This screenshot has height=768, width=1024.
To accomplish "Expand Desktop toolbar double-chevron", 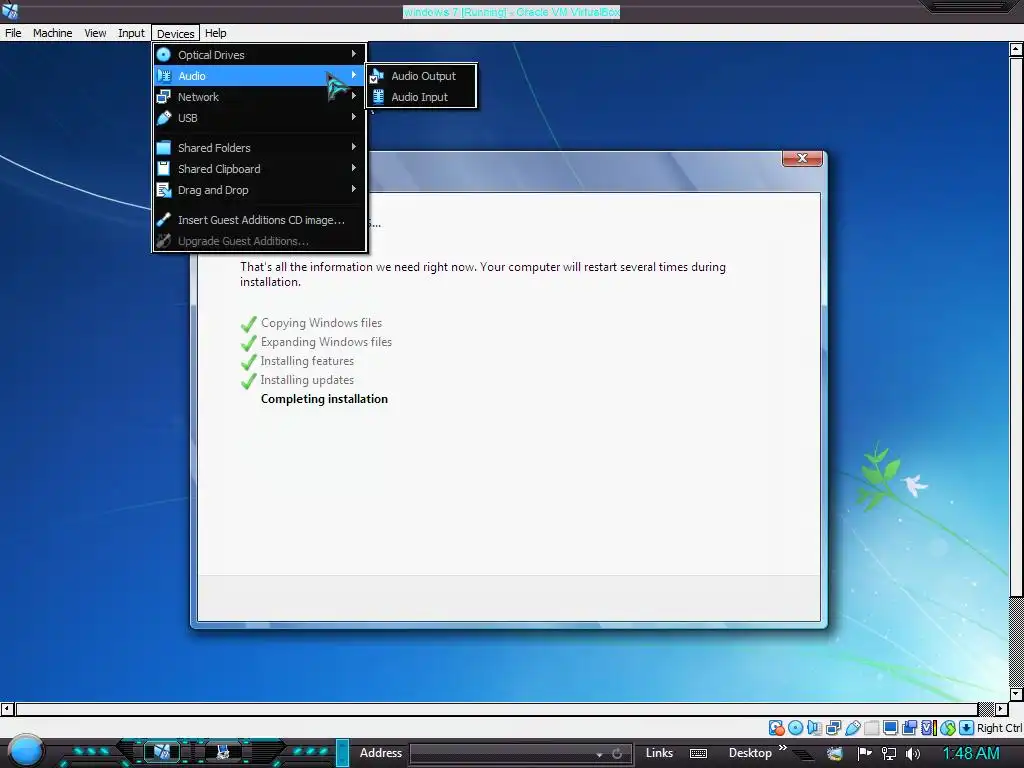I will (783, 748).
